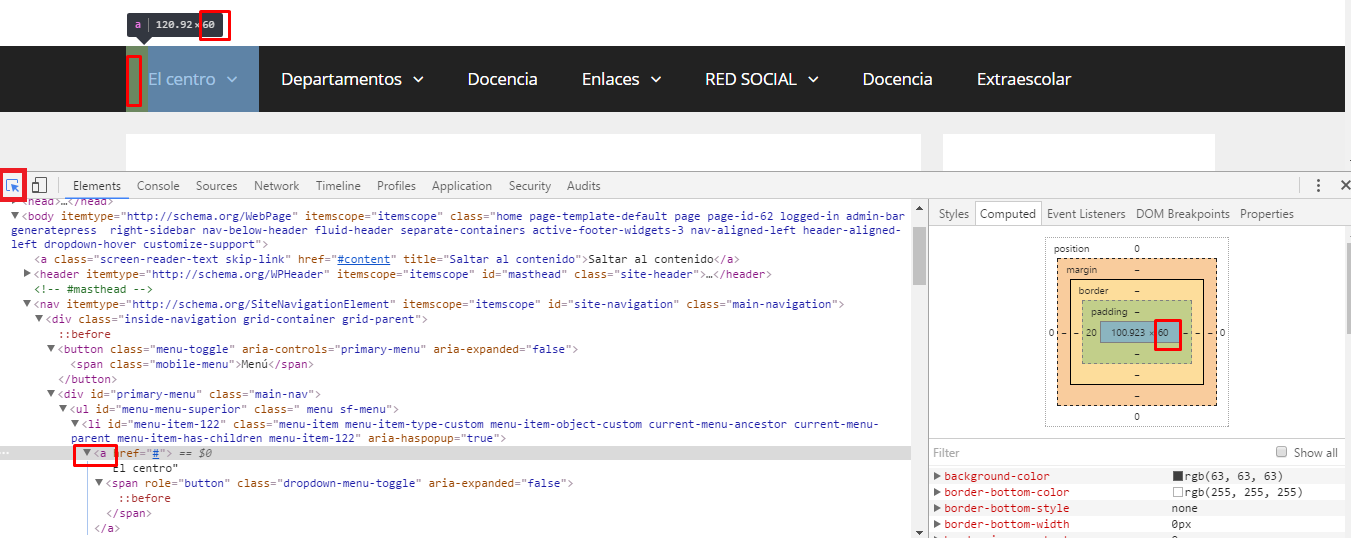Open the Properties sidebar tab
The image size is (1351, 538).
point(1267,214)
